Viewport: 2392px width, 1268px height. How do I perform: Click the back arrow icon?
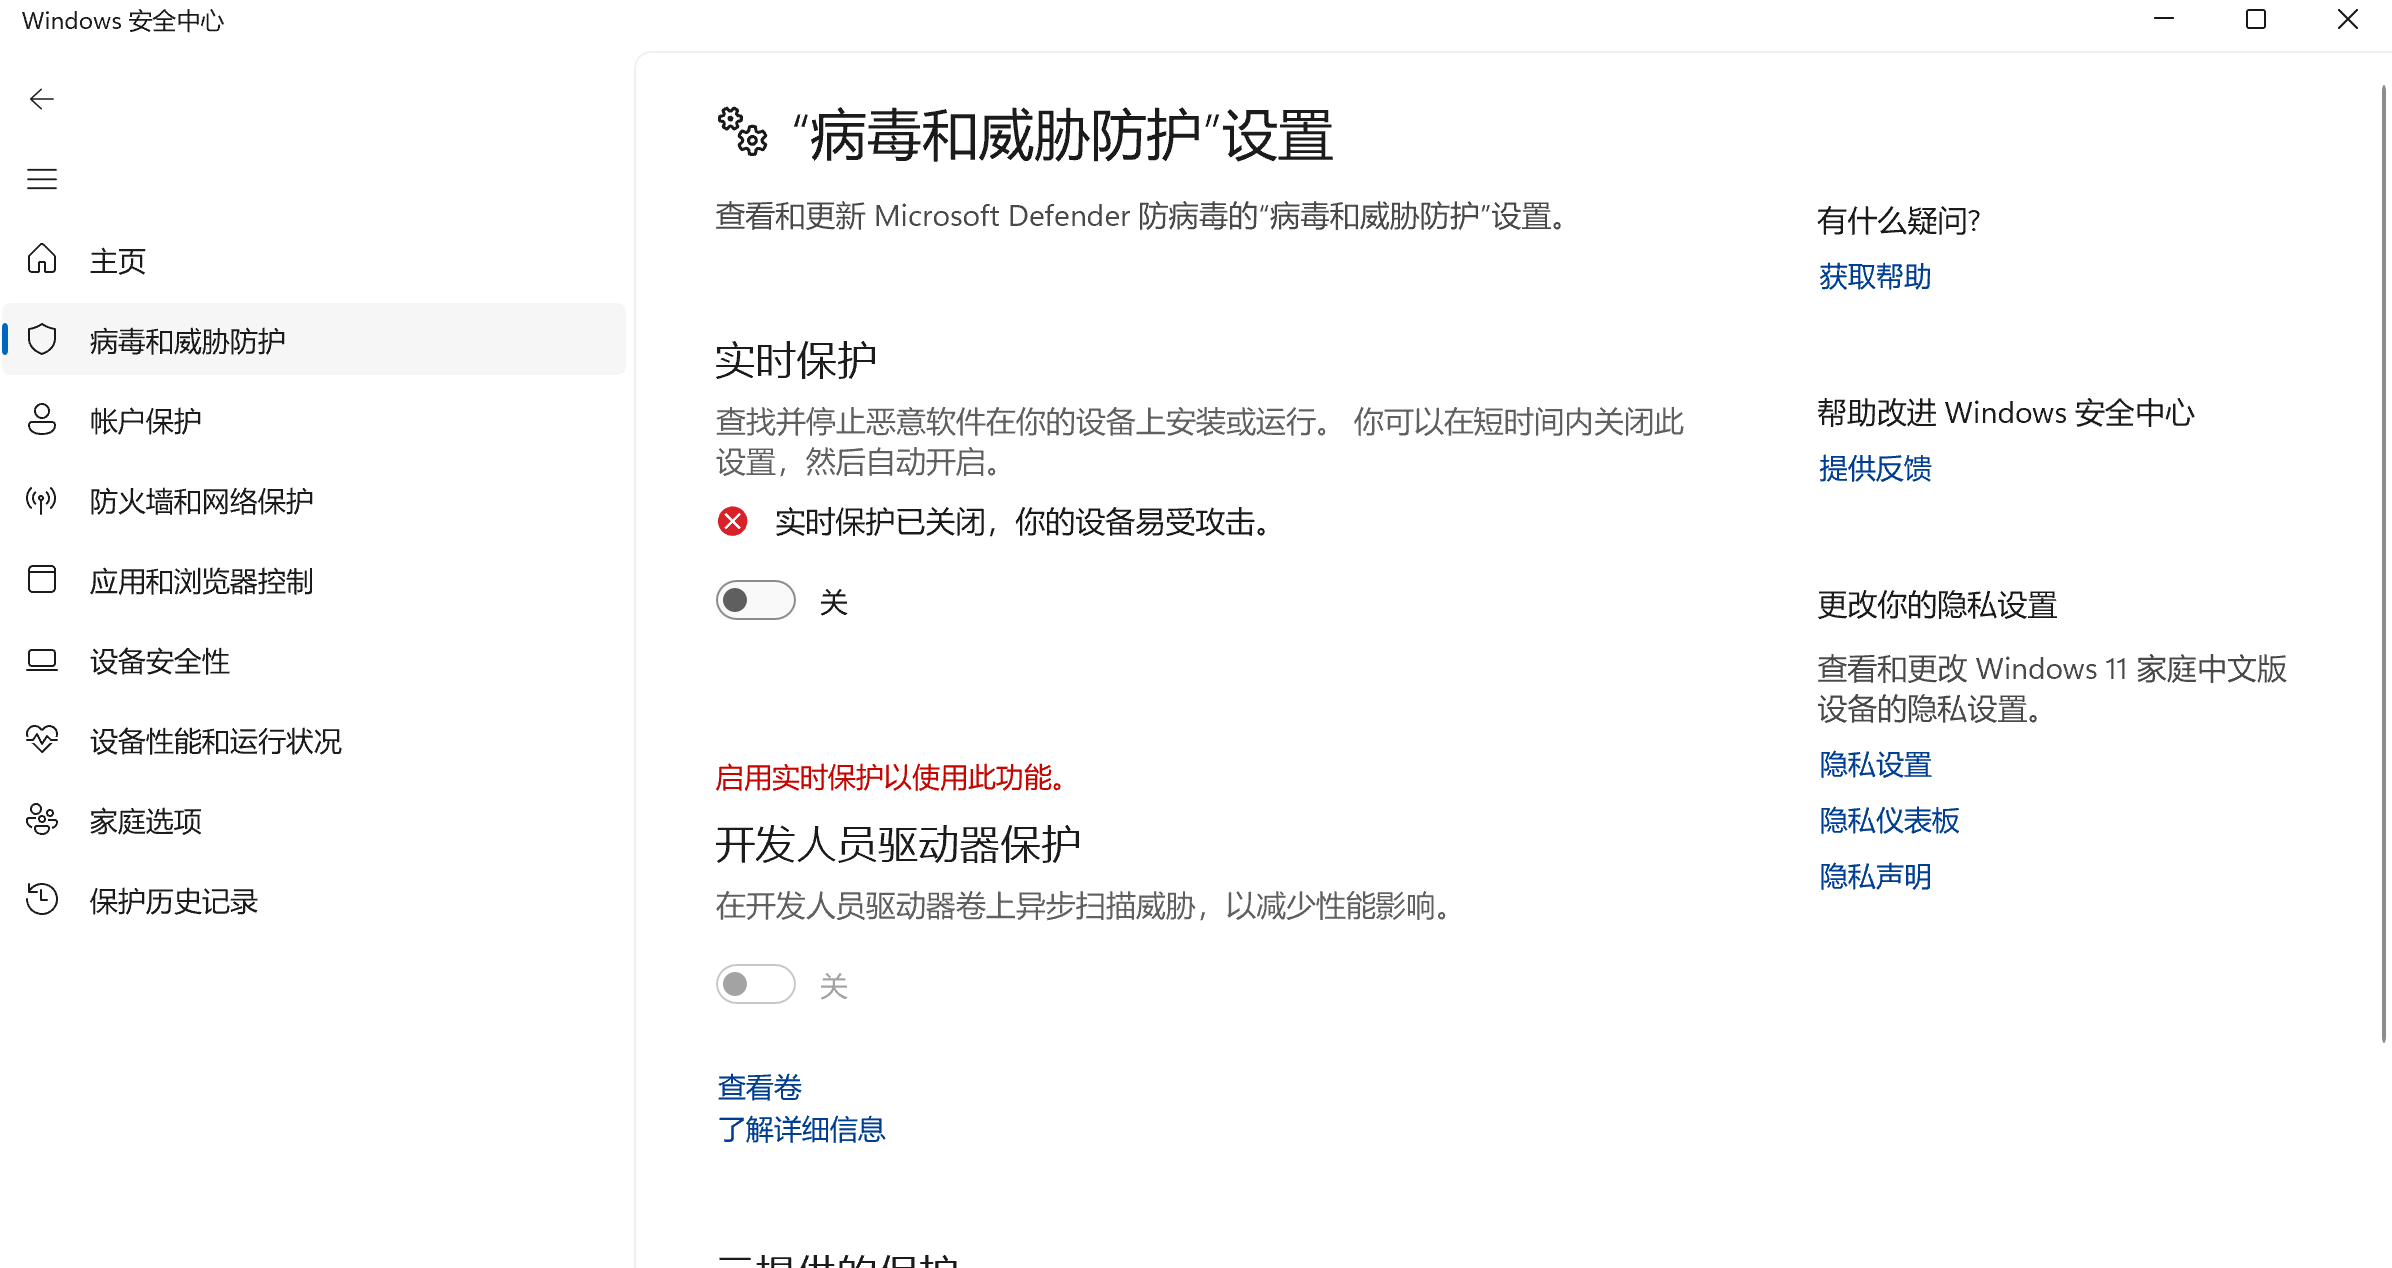pos(42,99)
